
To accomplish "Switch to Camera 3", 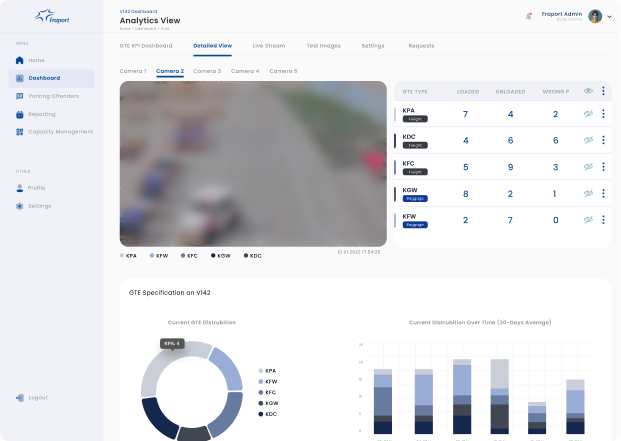I will click(207, 71).
